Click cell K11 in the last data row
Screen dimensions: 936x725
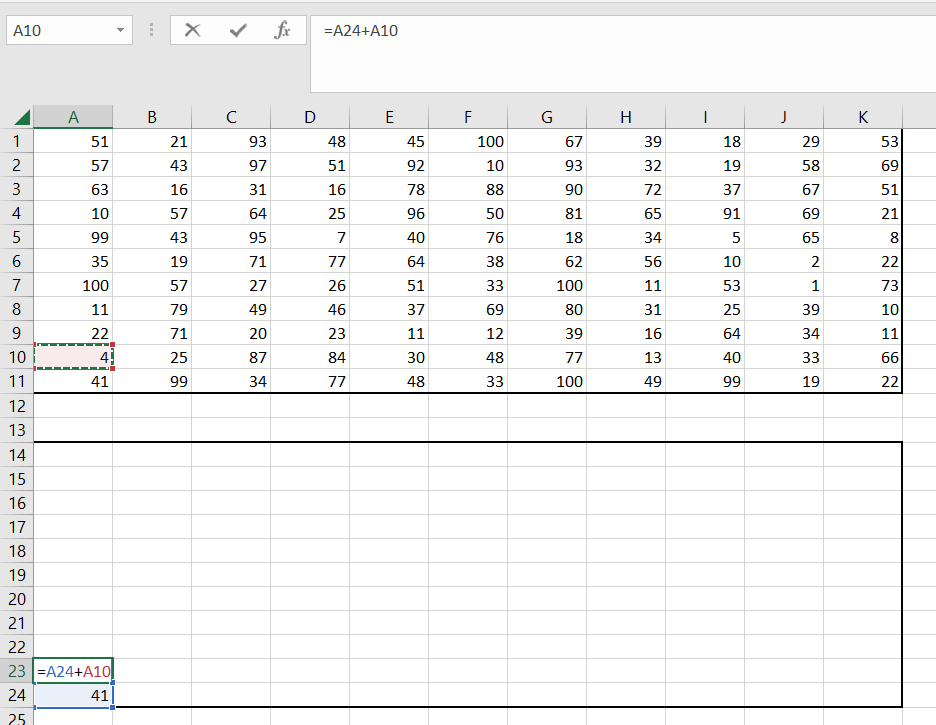pyautogui.click(x=863, y=381)
